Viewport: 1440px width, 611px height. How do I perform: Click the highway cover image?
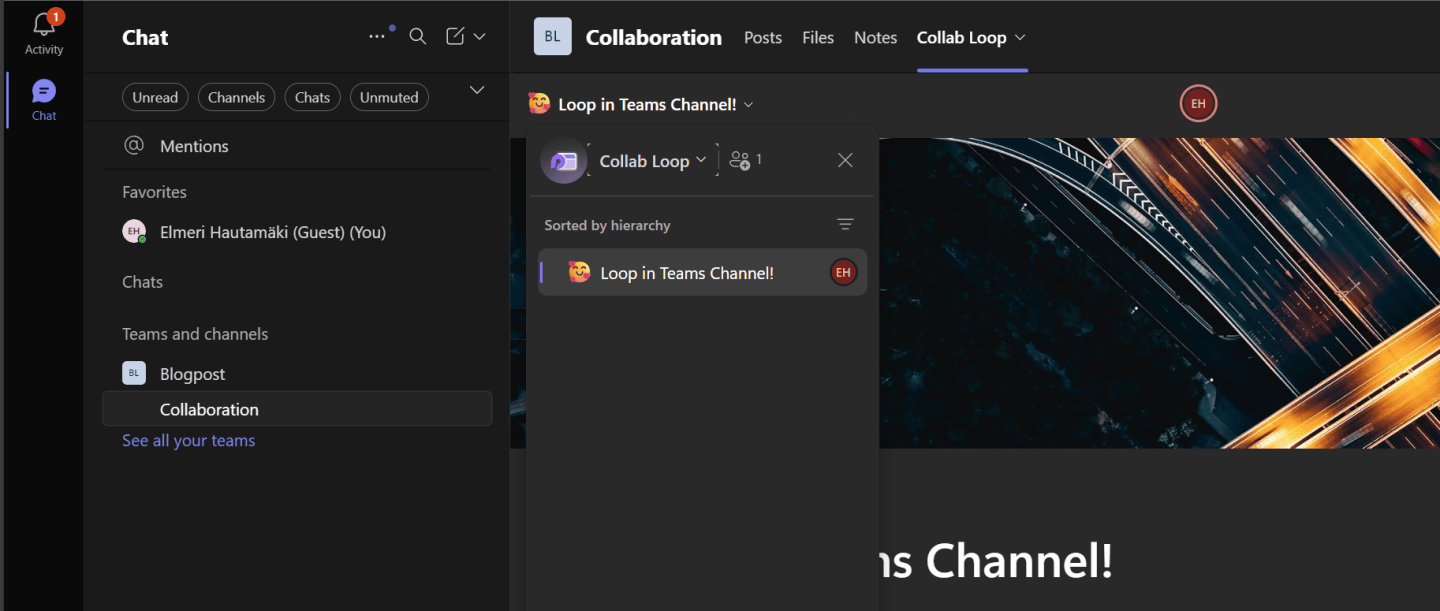point(1159,293)
